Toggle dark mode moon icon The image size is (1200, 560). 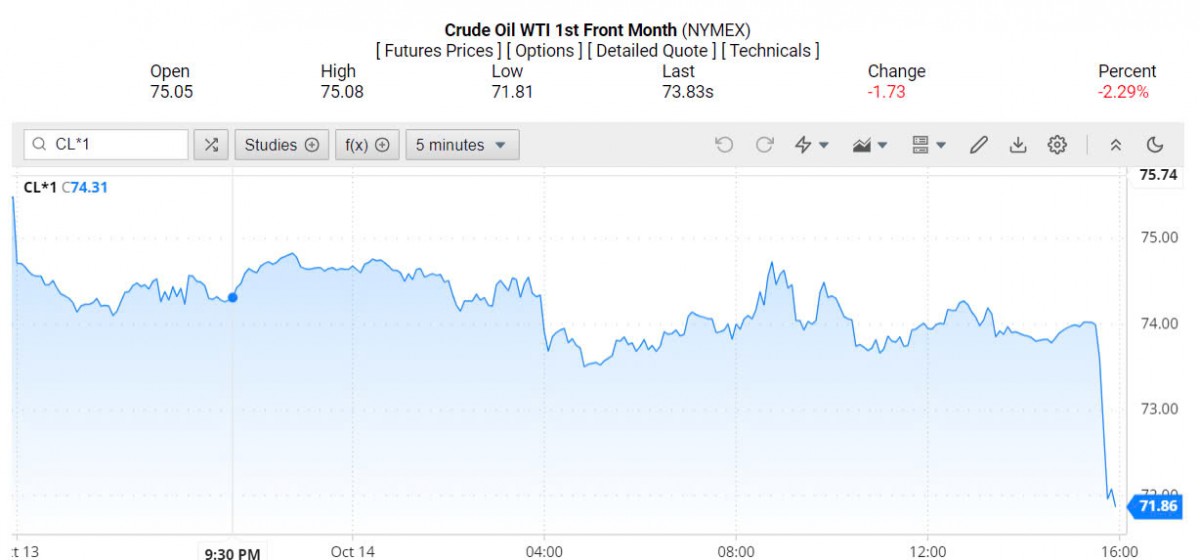coord(1155,145)
